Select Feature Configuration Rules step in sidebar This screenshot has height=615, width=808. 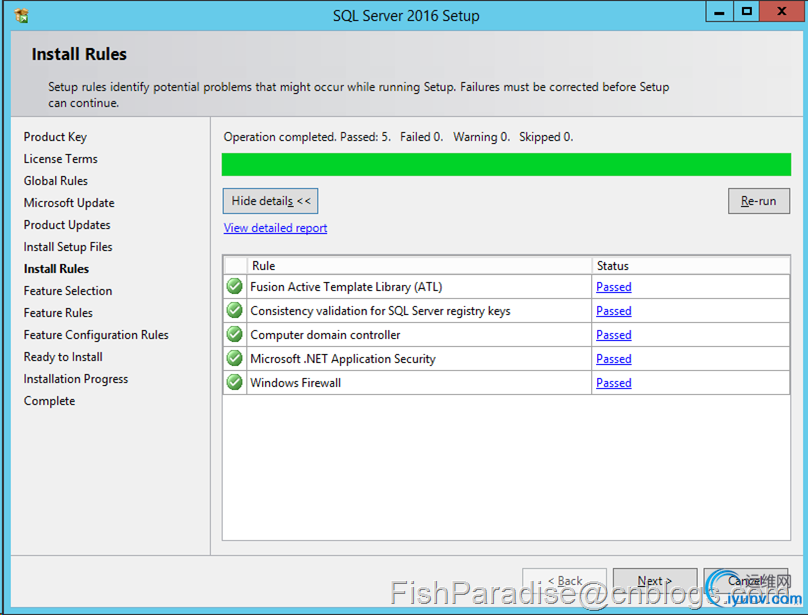click(96, 335)
